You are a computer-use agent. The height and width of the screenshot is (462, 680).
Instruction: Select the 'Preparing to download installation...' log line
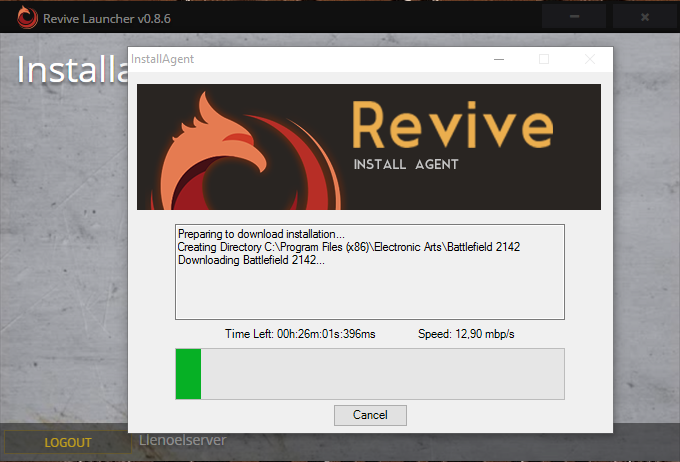(x=261, y=234)
